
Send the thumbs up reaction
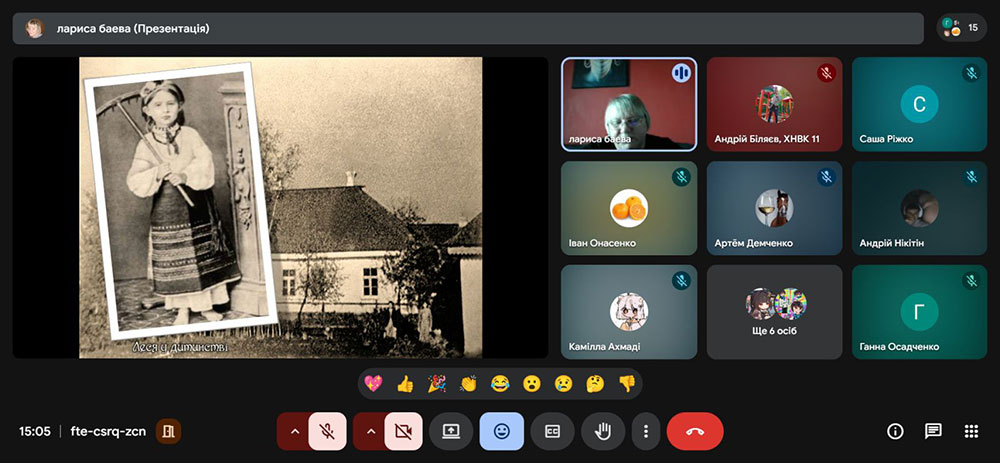coord(405,383)
